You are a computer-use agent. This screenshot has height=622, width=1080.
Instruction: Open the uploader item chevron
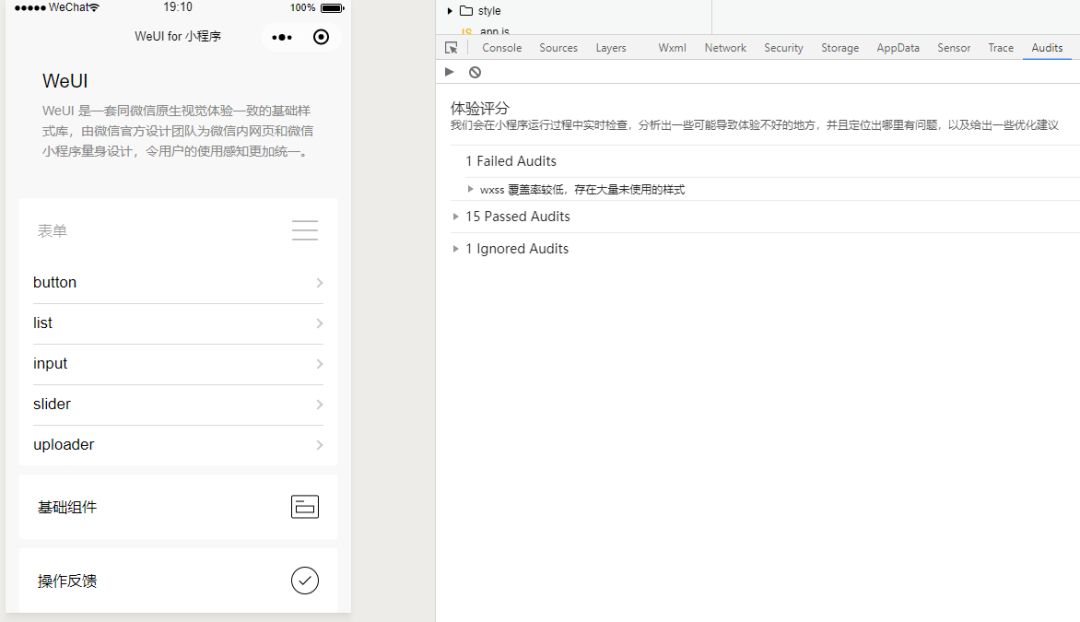320,445
